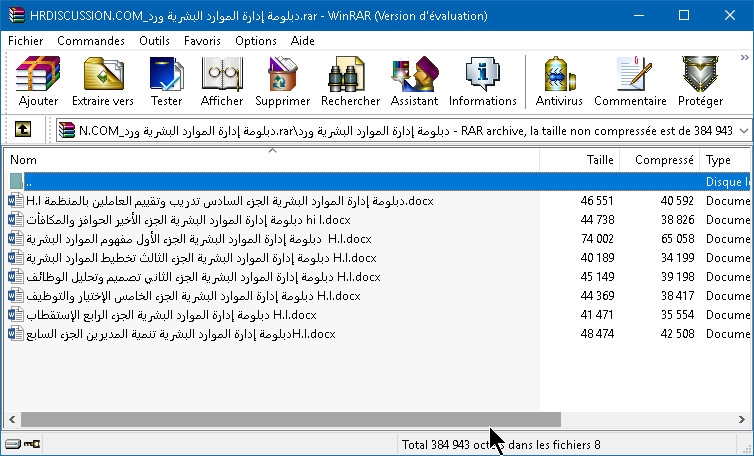Click Word icon of 40 189 file
Screen dimensions: 754x456
(x=16, y=258)
